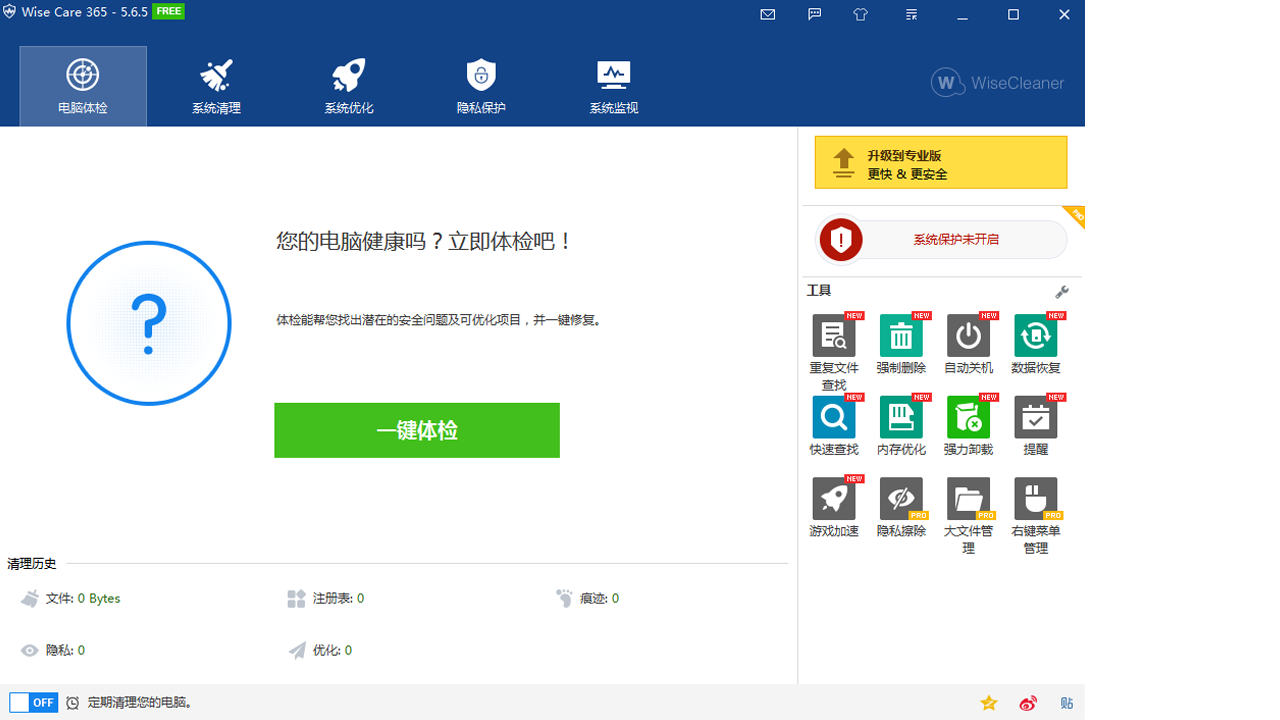Open the envelope icon in the title bar
The image size is (1280, 720).
767,14
